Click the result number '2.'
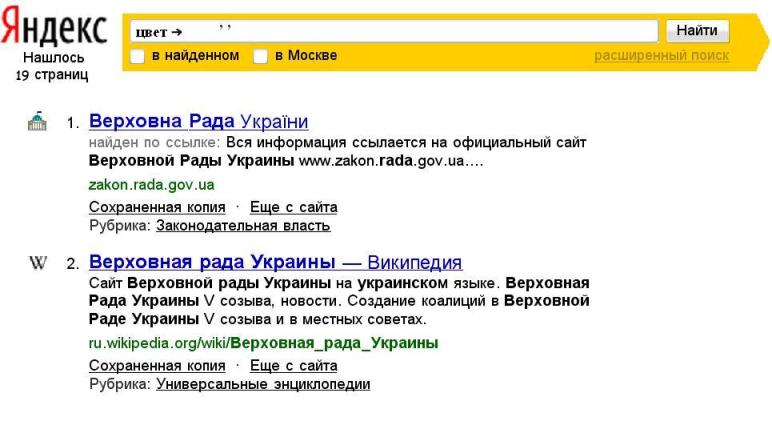This screenshot has height=437, width=772. [73, 264]
